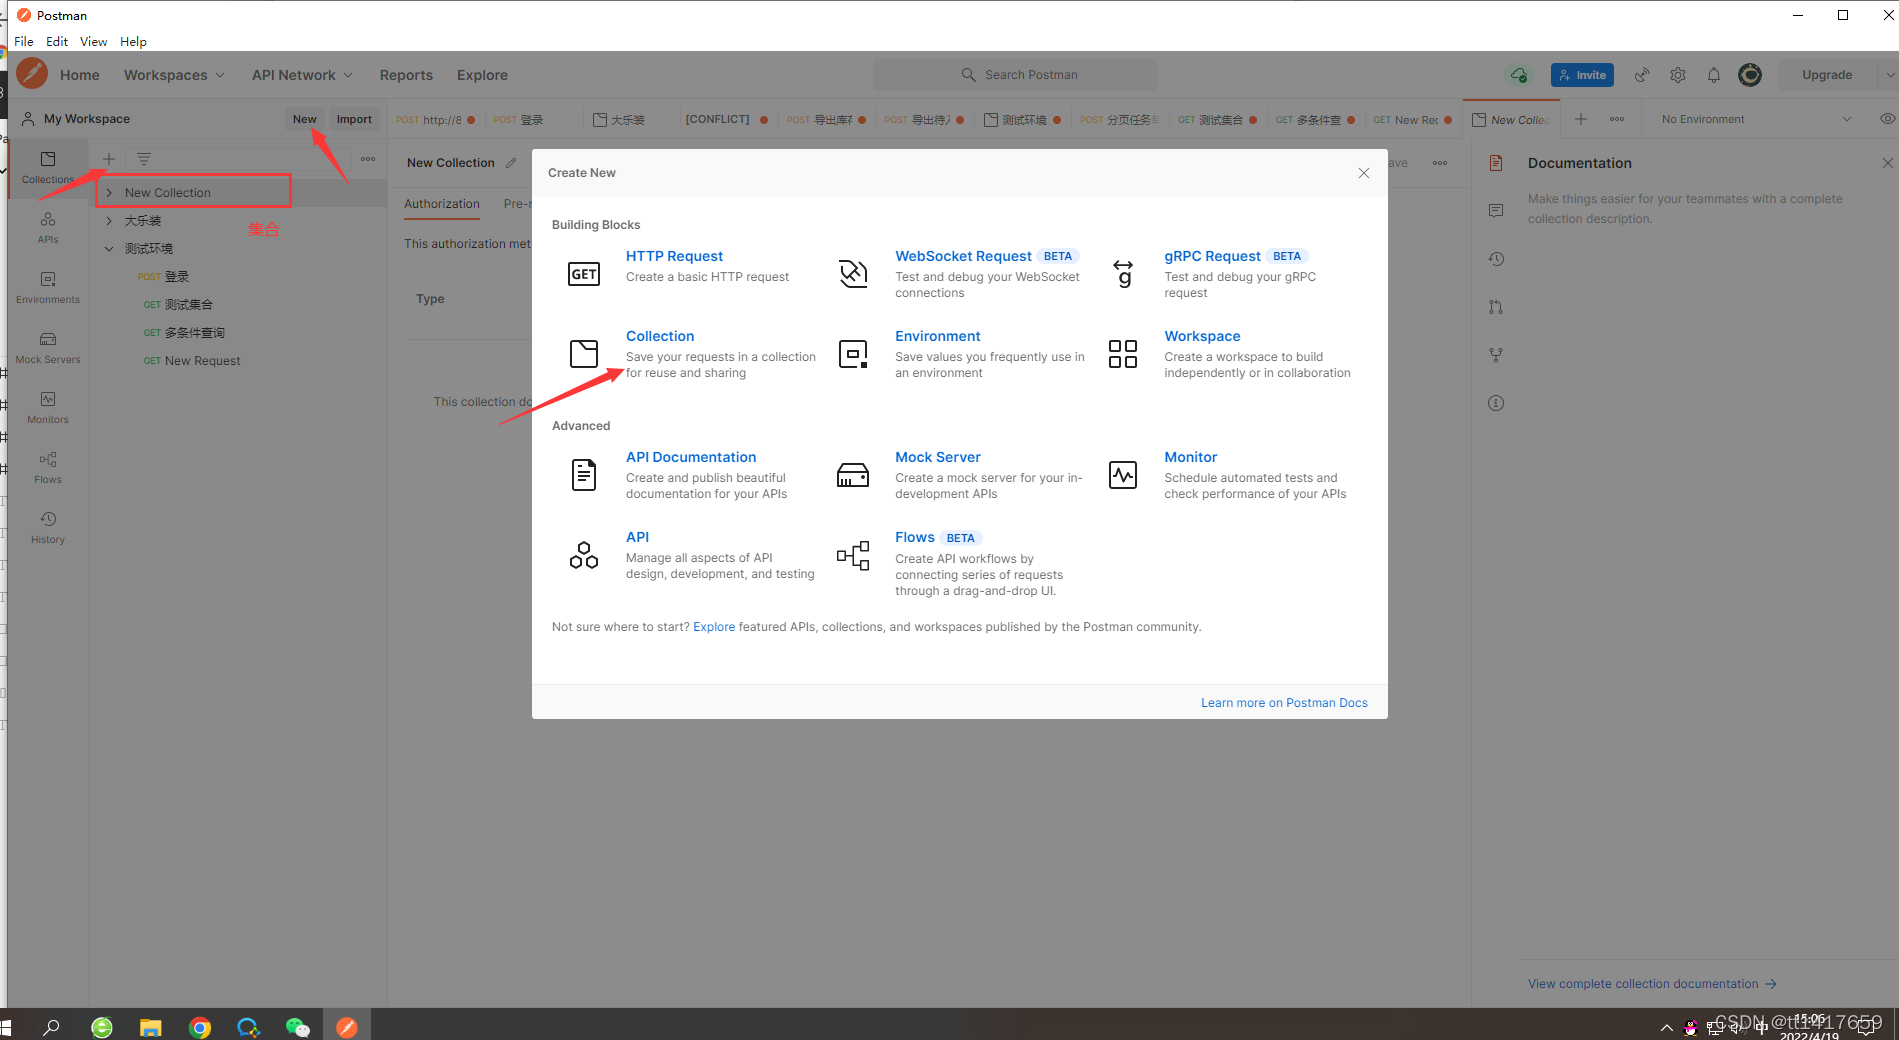Click the Windows Start button
The height and width of the screenshot is (1040, 1899).
pyautogui.click(x=6, y=1027)
